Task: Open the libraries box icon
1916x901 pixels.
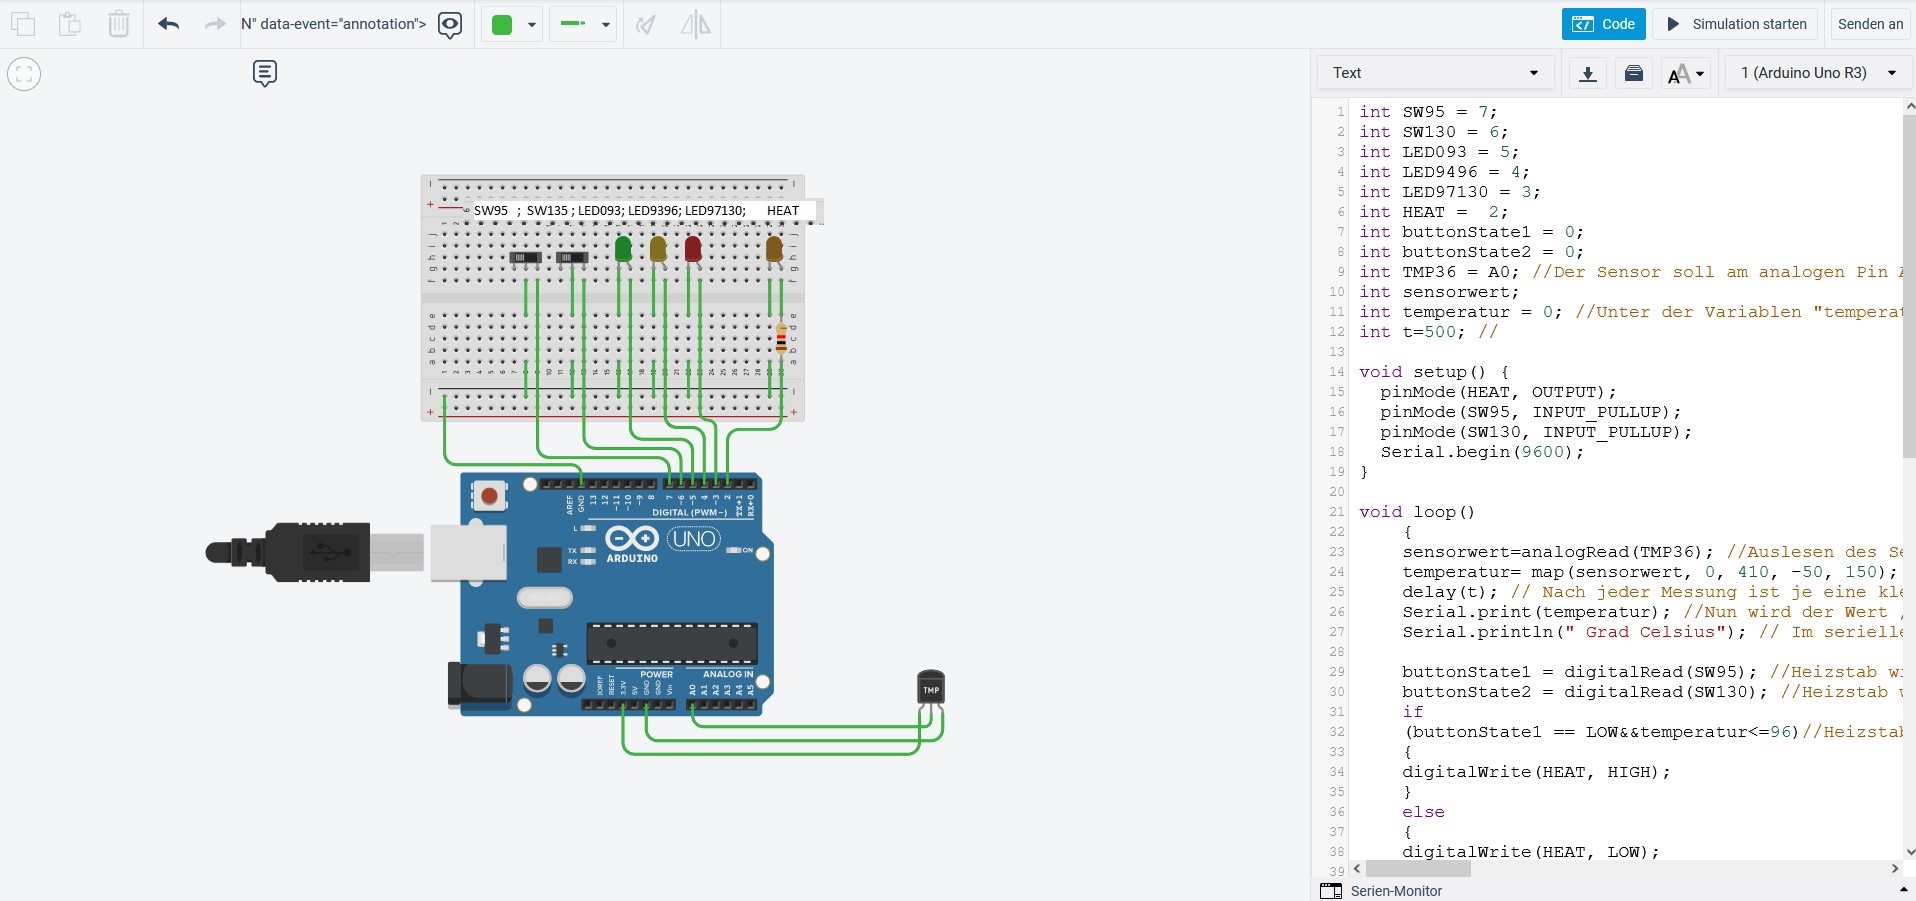Action: (1634, 73)
